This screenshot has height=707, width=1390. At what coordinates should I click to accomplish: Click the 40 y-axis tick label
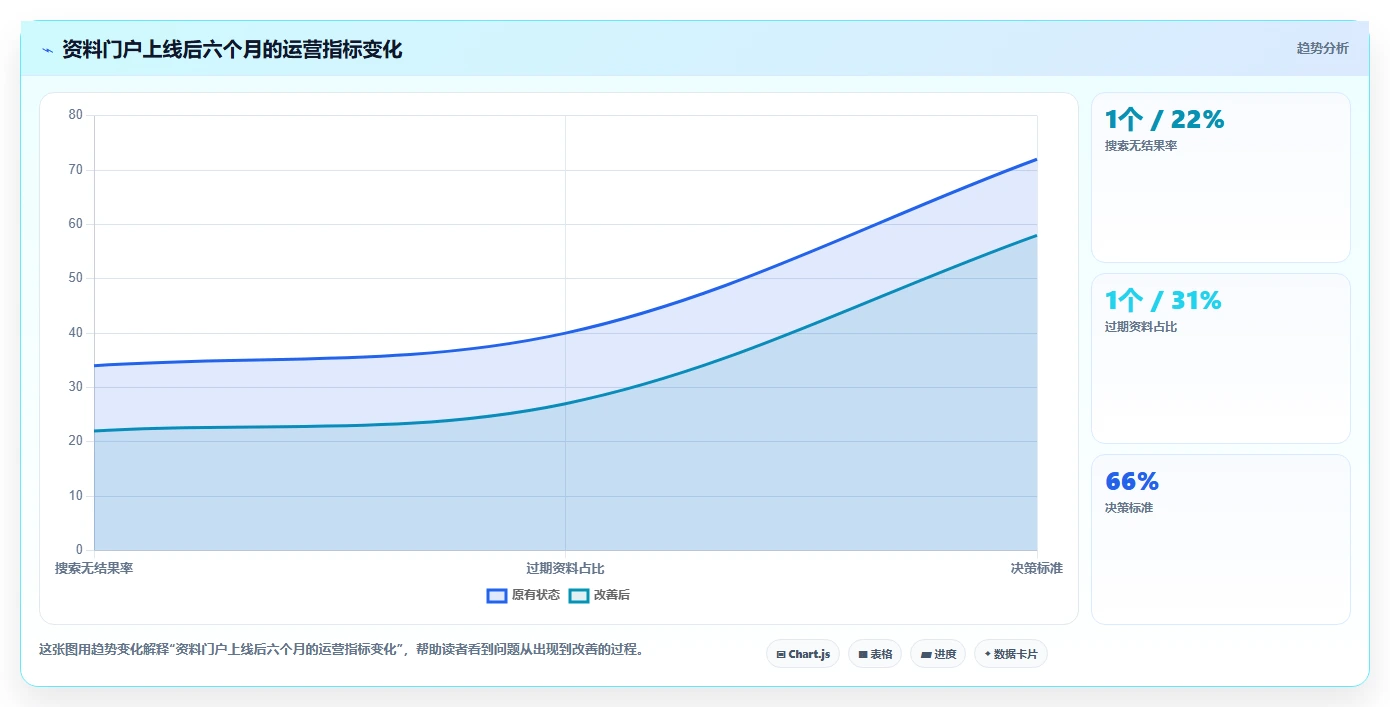tap(76, 333)
